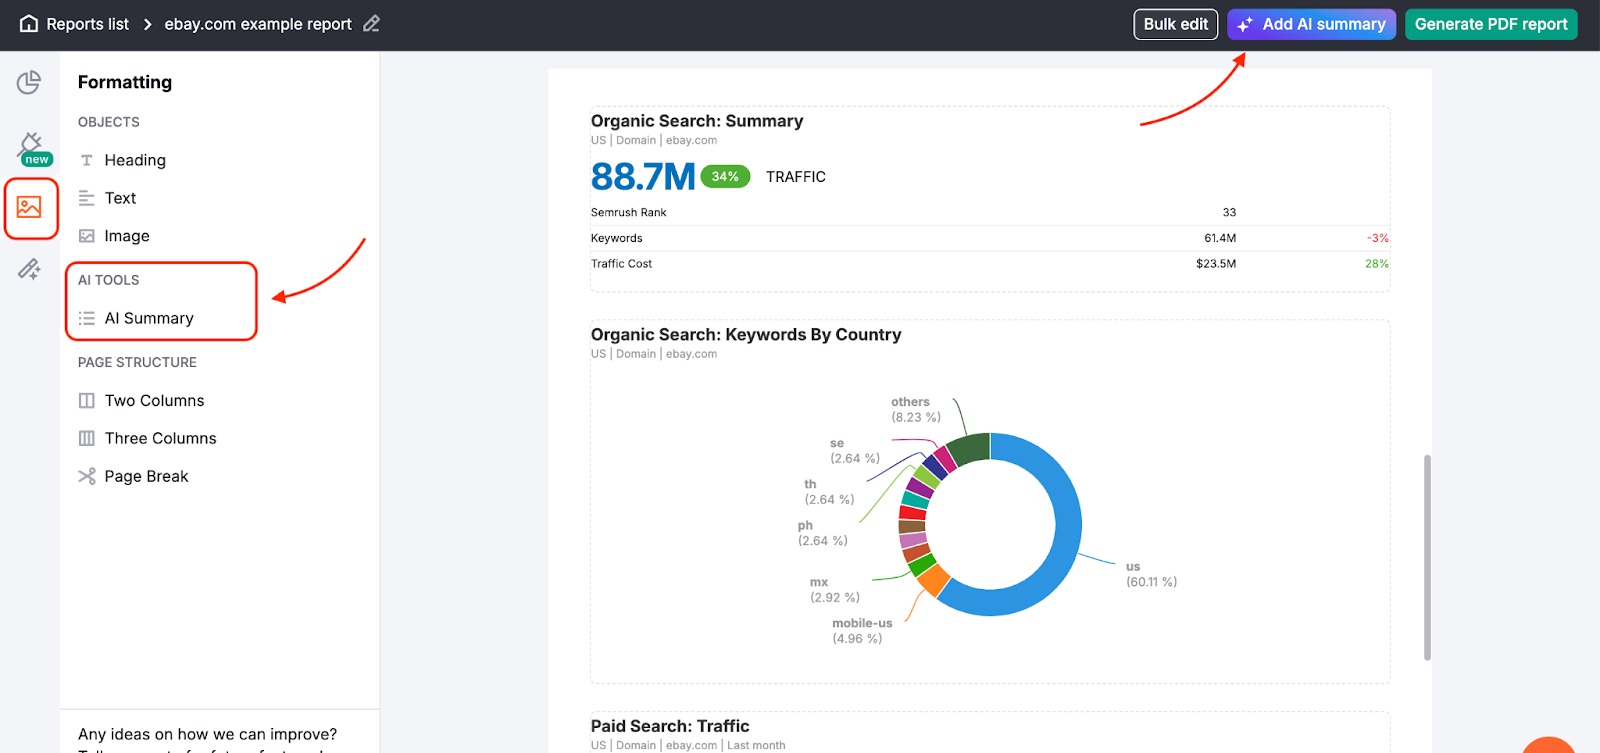Click the Semrush Rank row label
This screenshot has width=1600, height=753.
[628, 212]
